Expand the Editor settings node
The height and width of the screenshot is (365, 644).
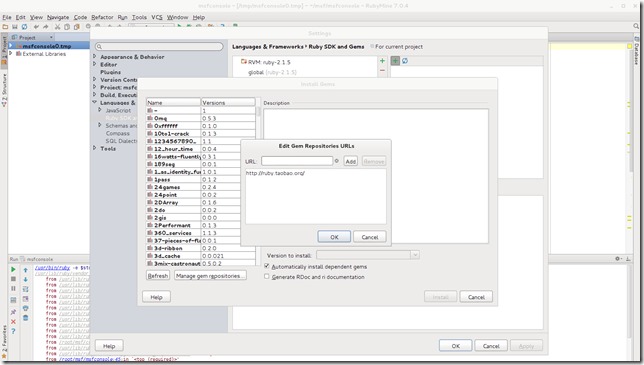point(95,64)
